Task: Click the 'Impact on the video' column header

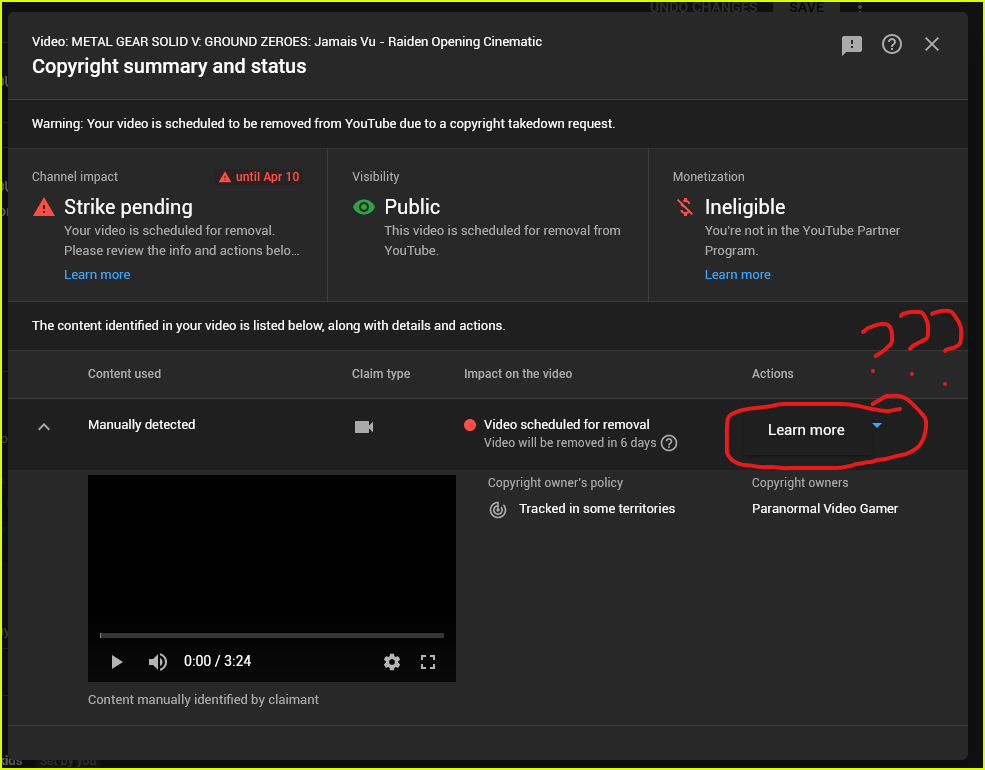Action: tap(518, 374)
